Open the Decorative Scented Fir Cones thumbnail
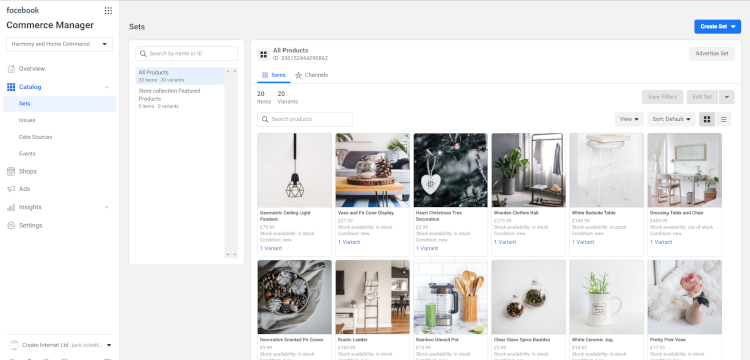Viewport: 750px width, 360px height. pyautogui.click(x=294, y=297)
